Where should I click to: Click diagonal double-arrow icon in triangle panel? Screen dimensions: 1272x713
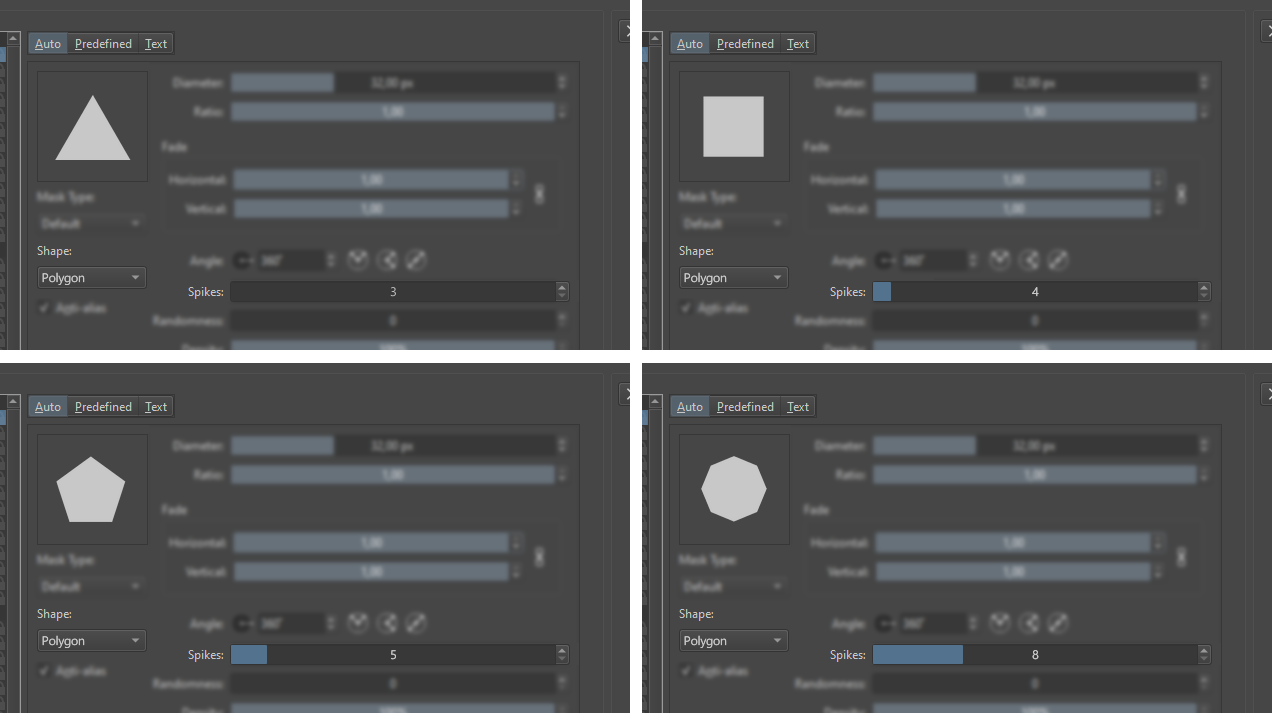[x=417, y=260]
